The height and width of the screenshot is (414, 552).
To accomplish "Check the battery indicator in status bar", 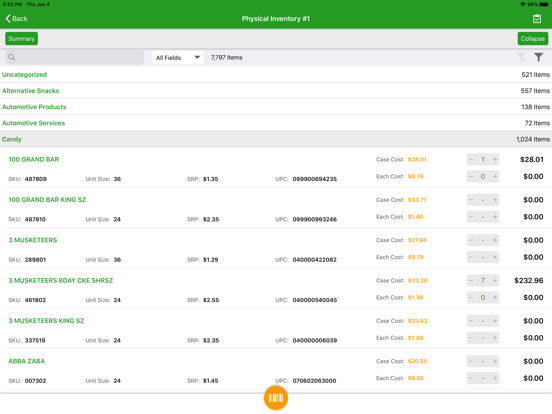I will point(544,4).
